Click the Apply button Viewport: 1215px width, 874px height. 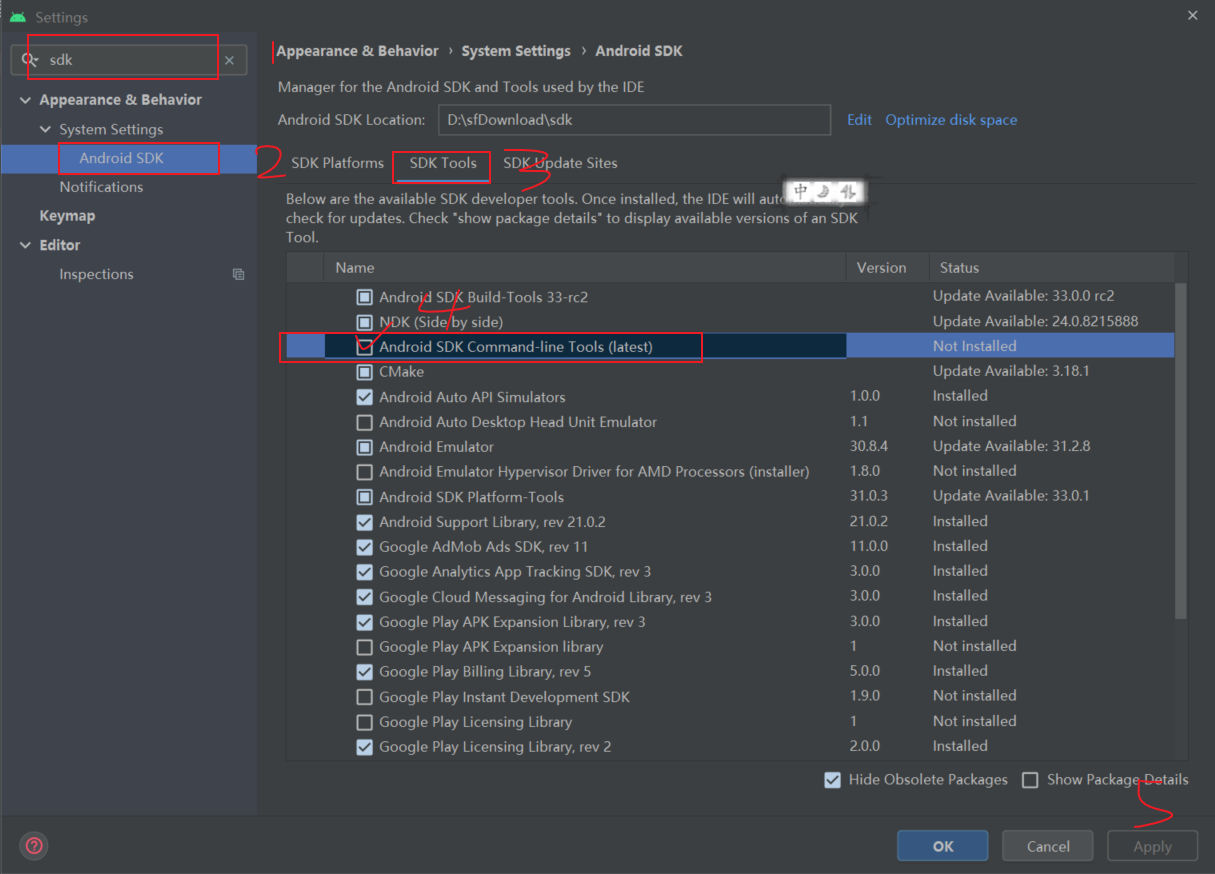1152,846
